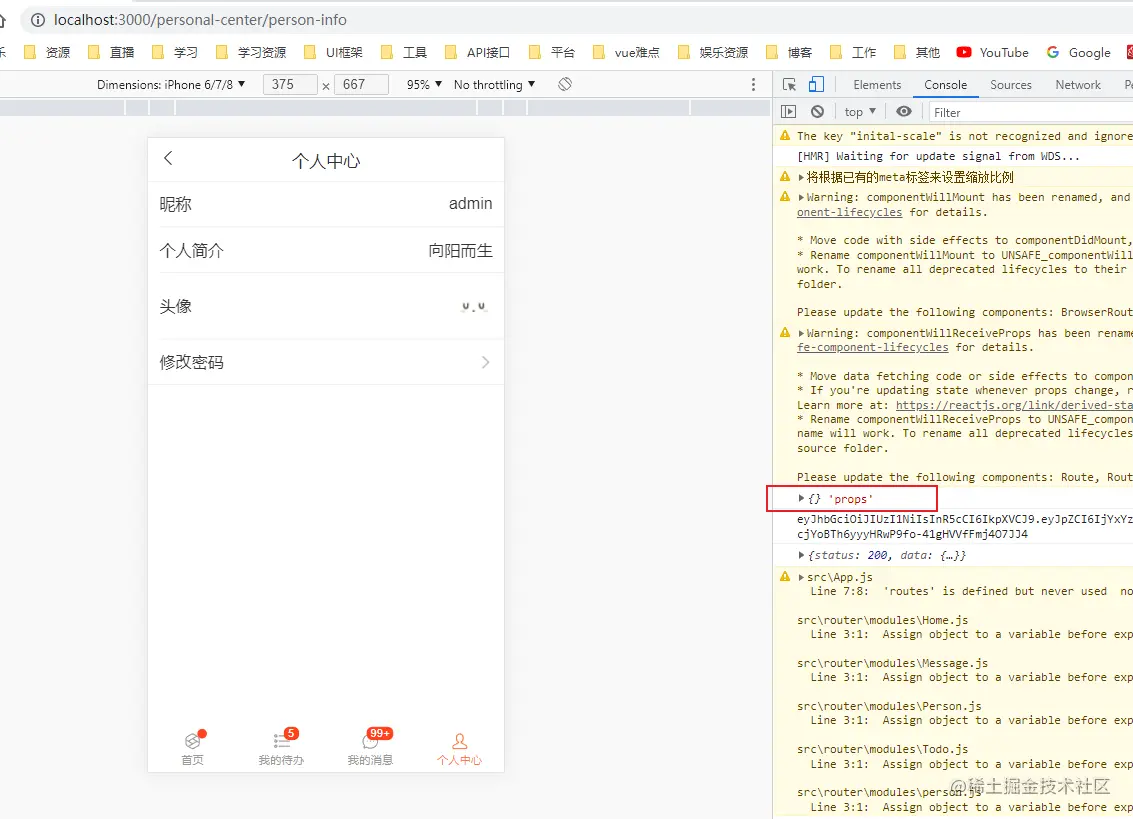Open the reactjs.org derived-state link
This screenshot has width=1133, height=819.
point(1014,405)
